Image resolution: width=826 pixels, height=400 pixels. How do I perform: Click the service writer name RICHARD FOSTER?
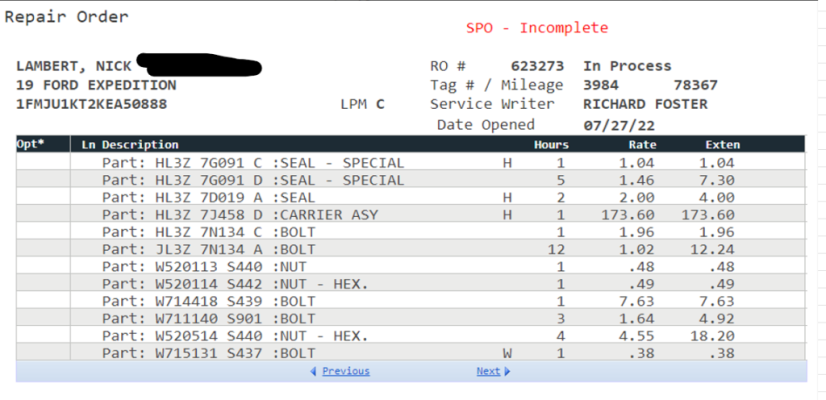(645, 104)
